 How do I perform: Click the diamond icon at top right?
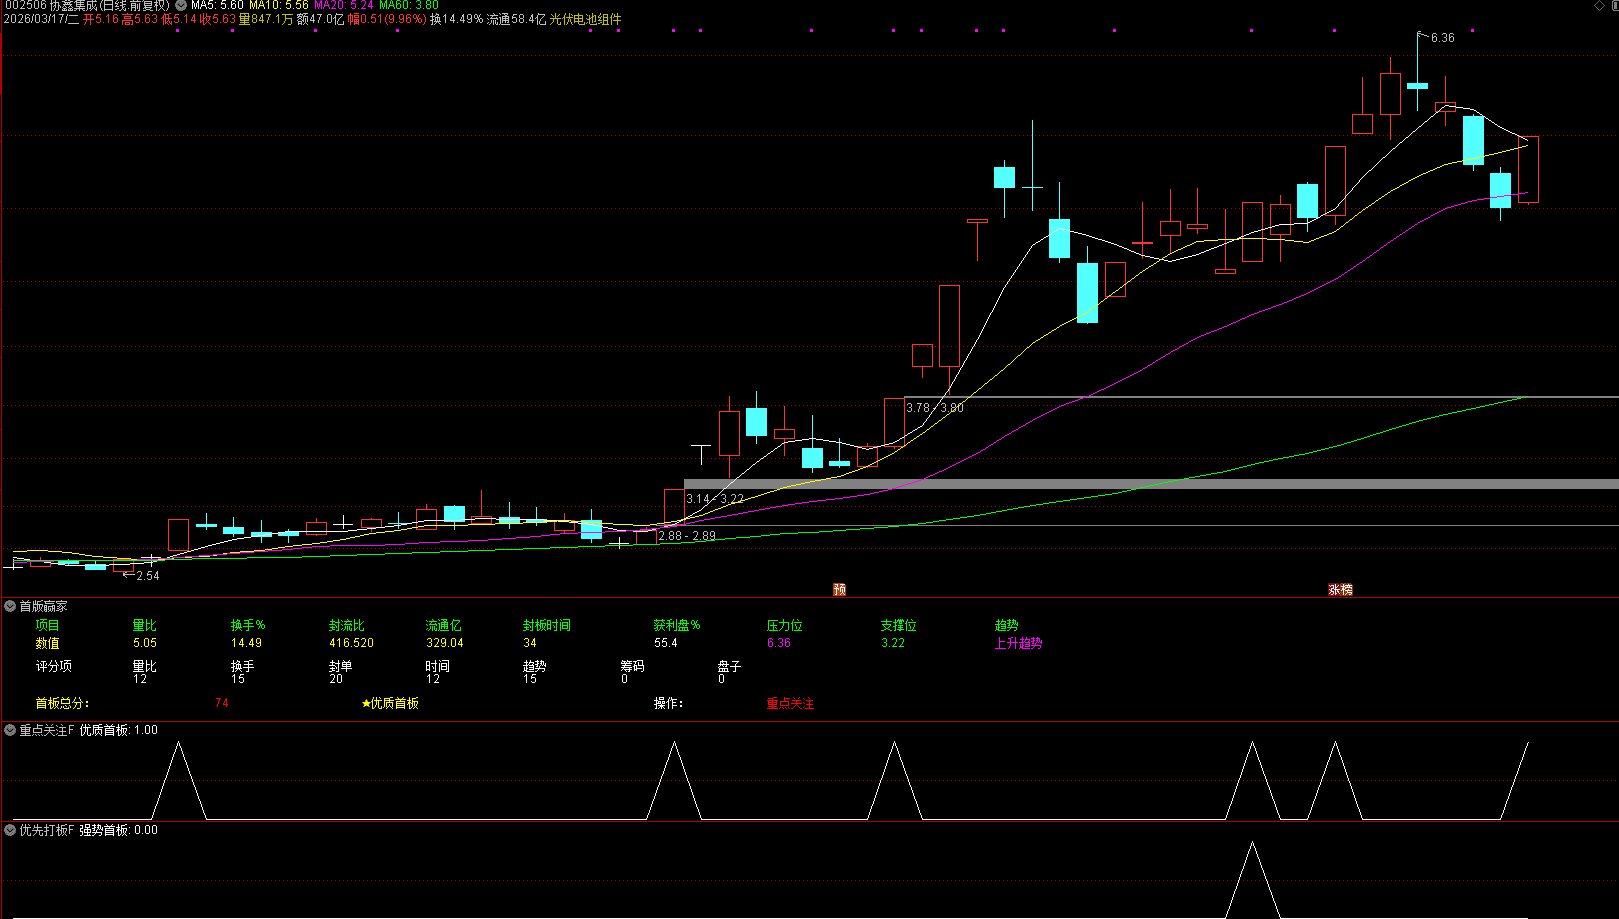click(x=1598, y=6)
